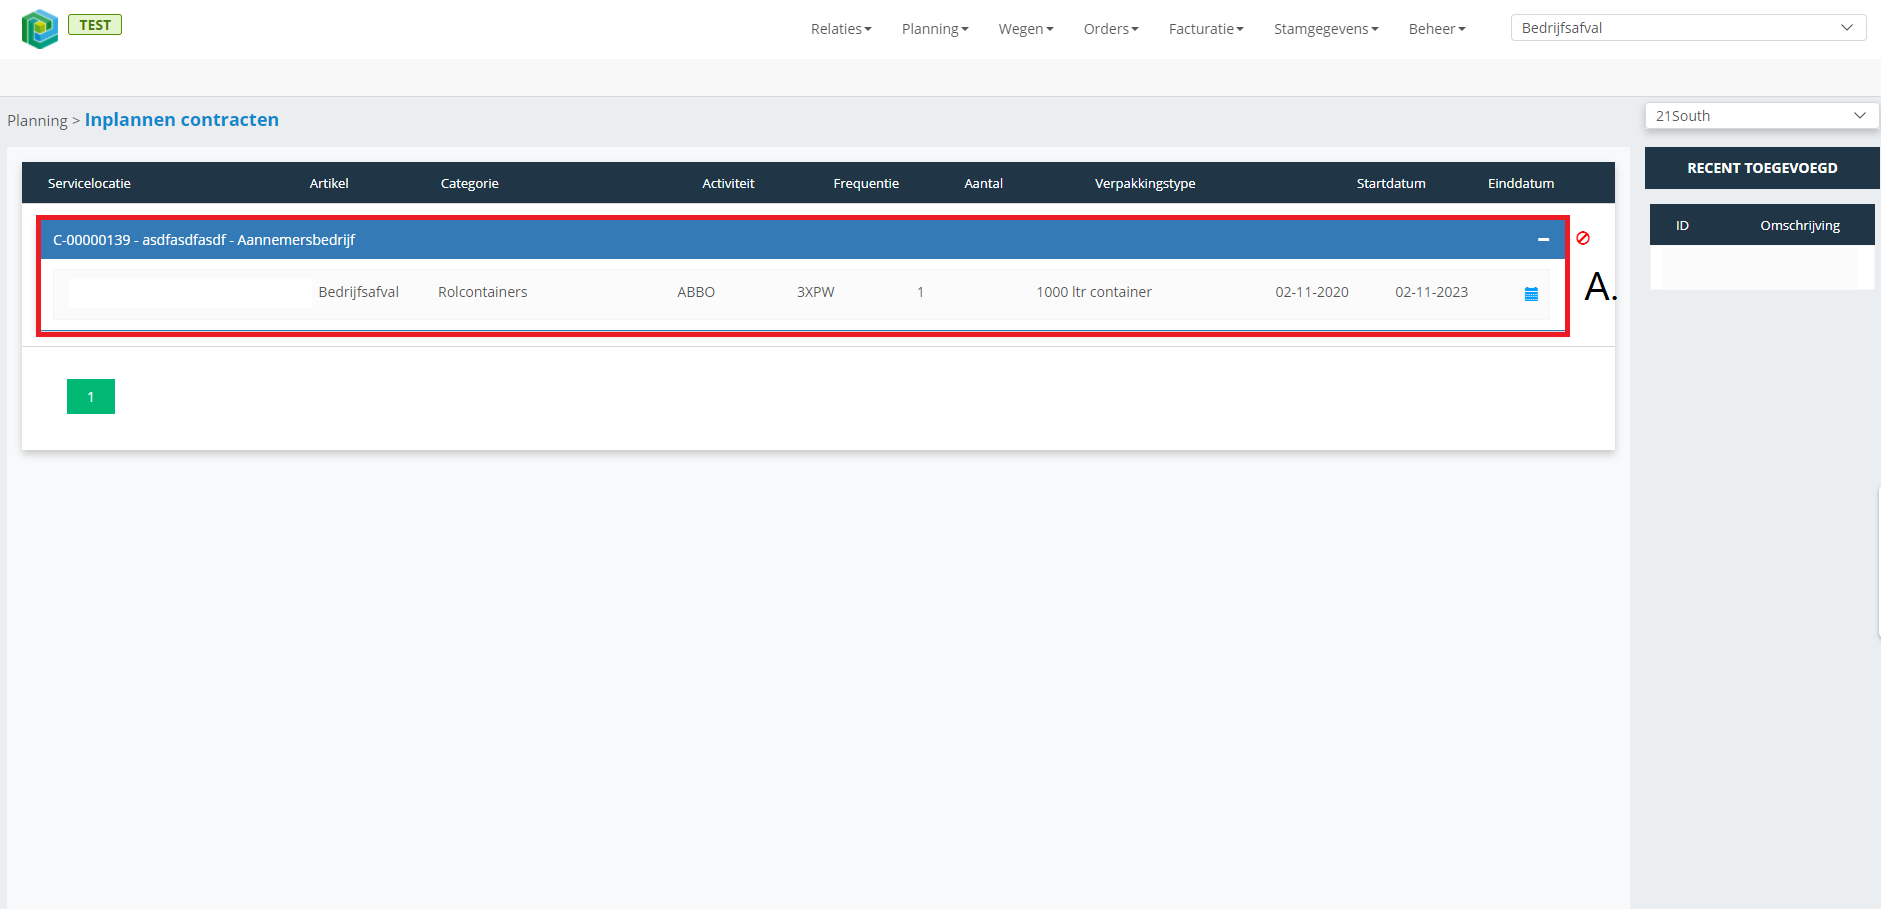This screenshot has width=1881, height=909.
Task: Click the start date 02-11-2020
Action: [x=1312, y=292]
